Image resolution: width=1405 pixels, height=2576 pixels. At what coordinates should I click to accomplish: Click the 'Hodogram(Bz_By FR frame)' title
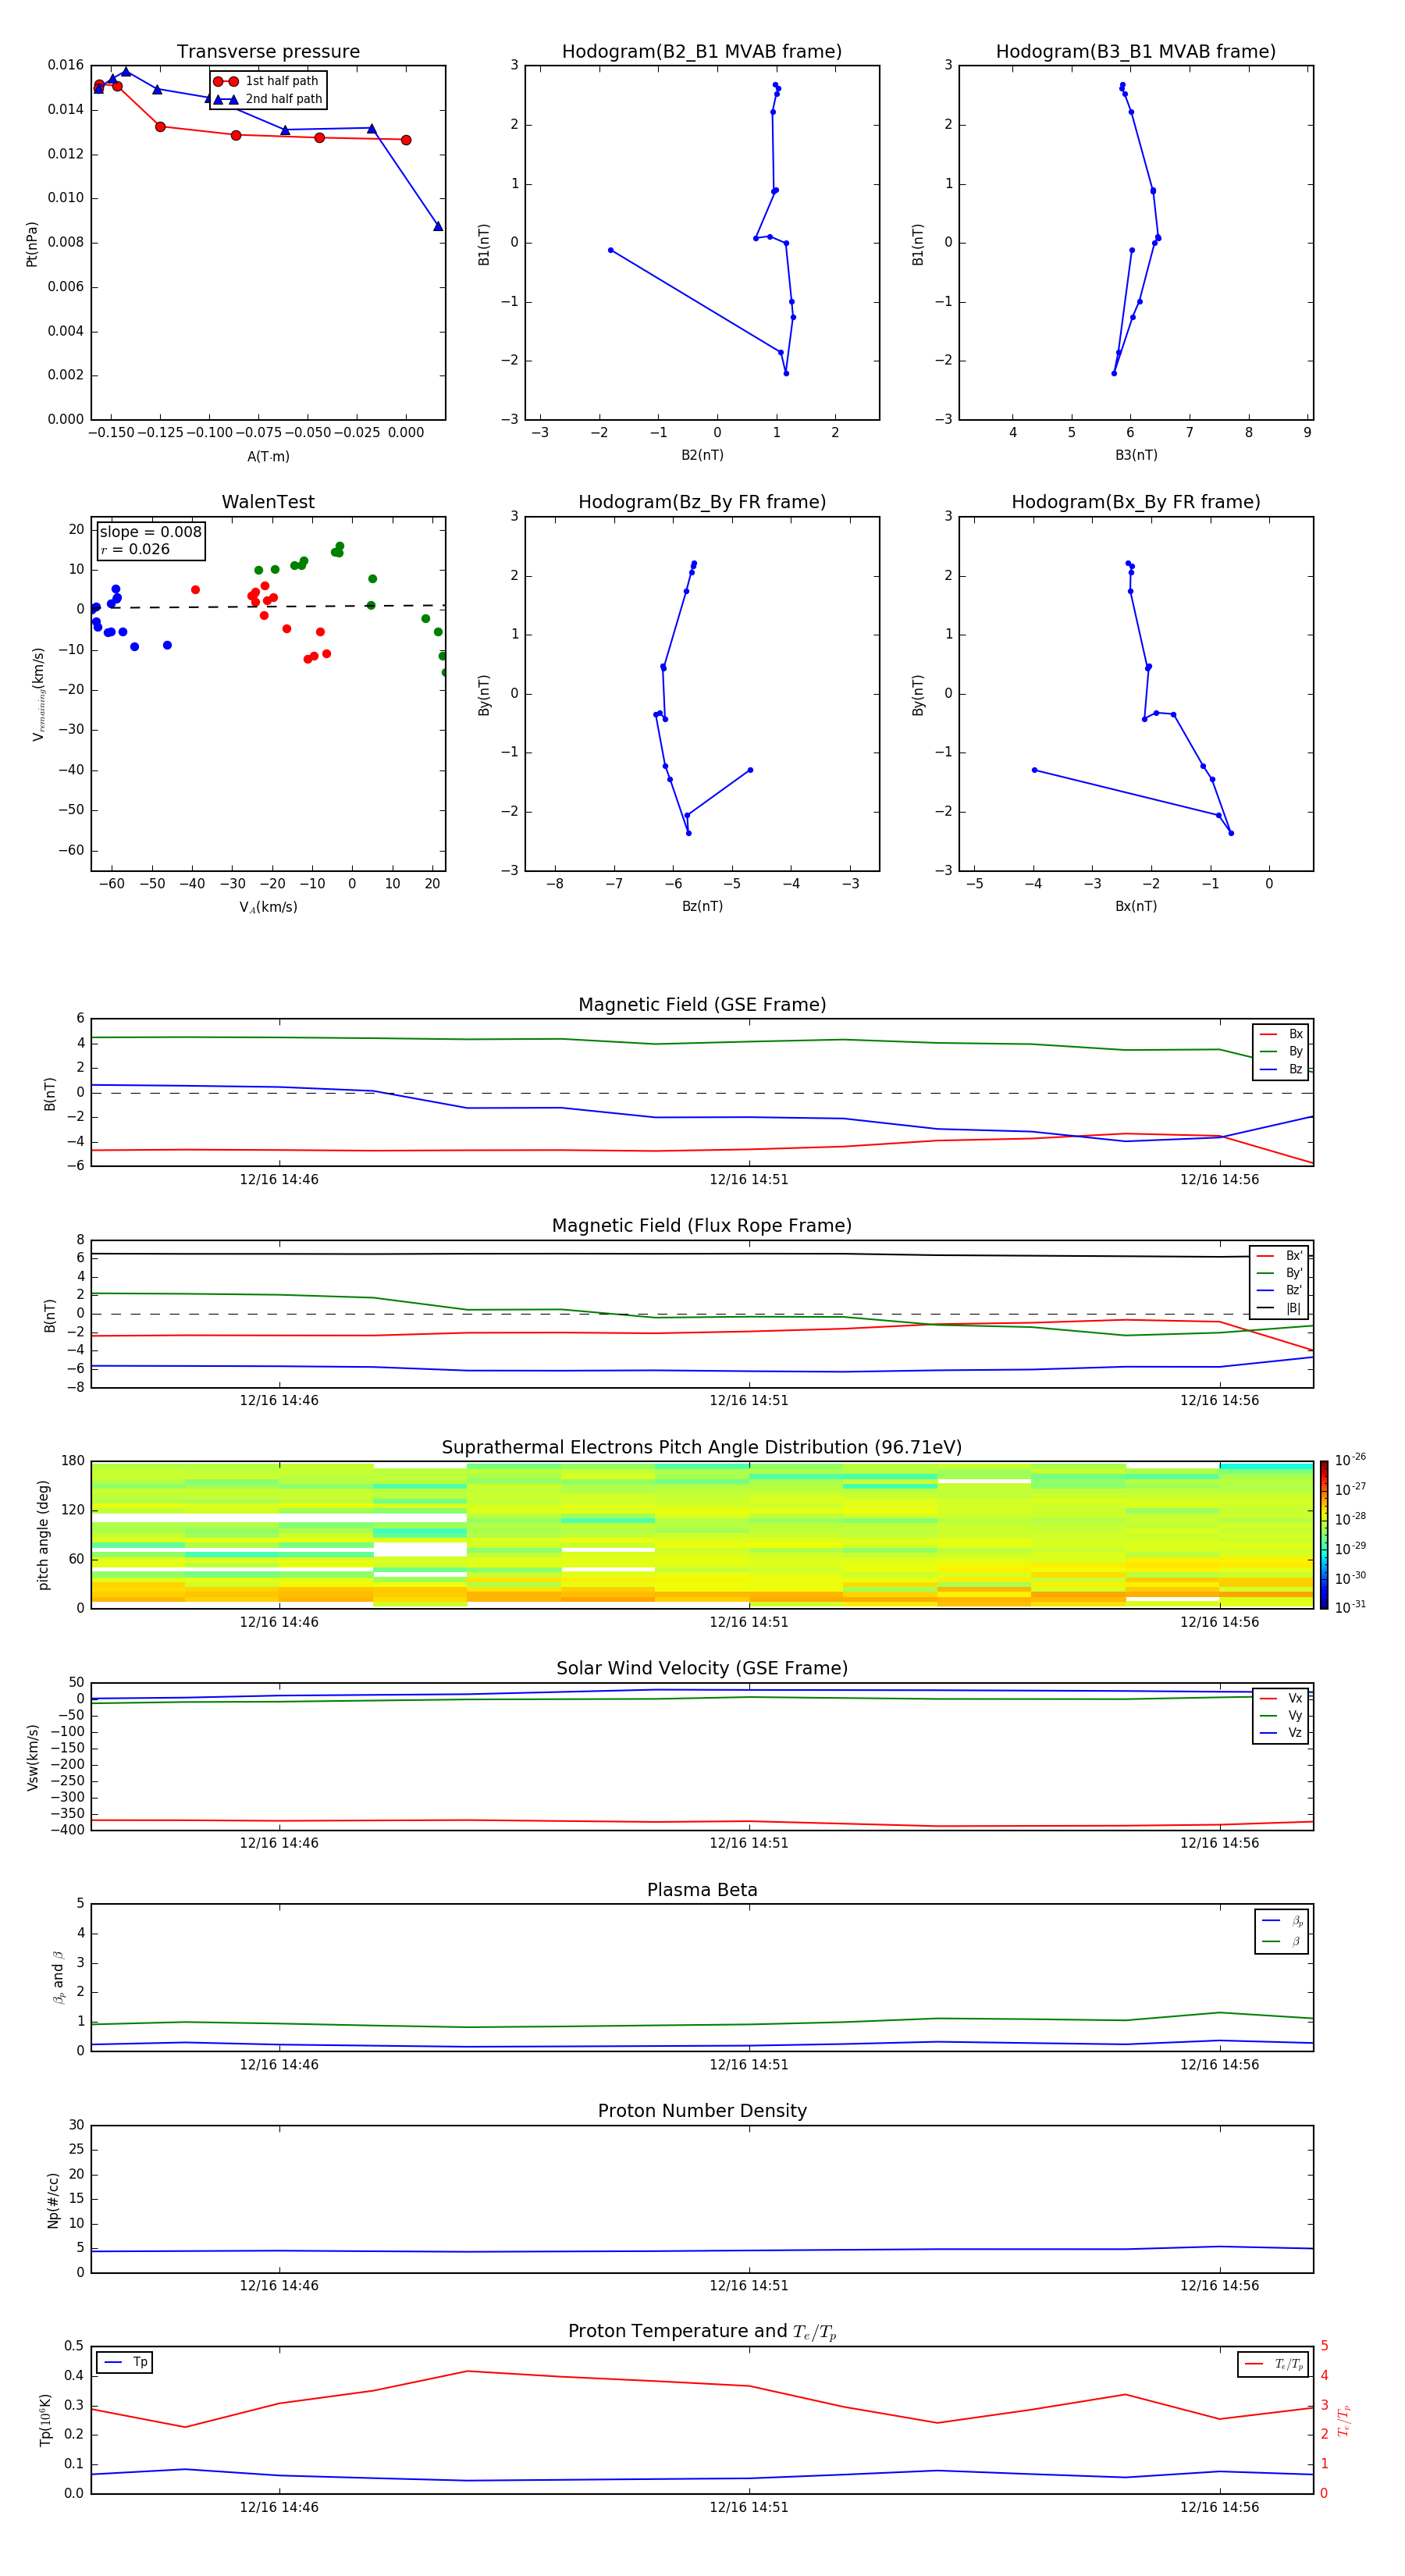[702, 502]
